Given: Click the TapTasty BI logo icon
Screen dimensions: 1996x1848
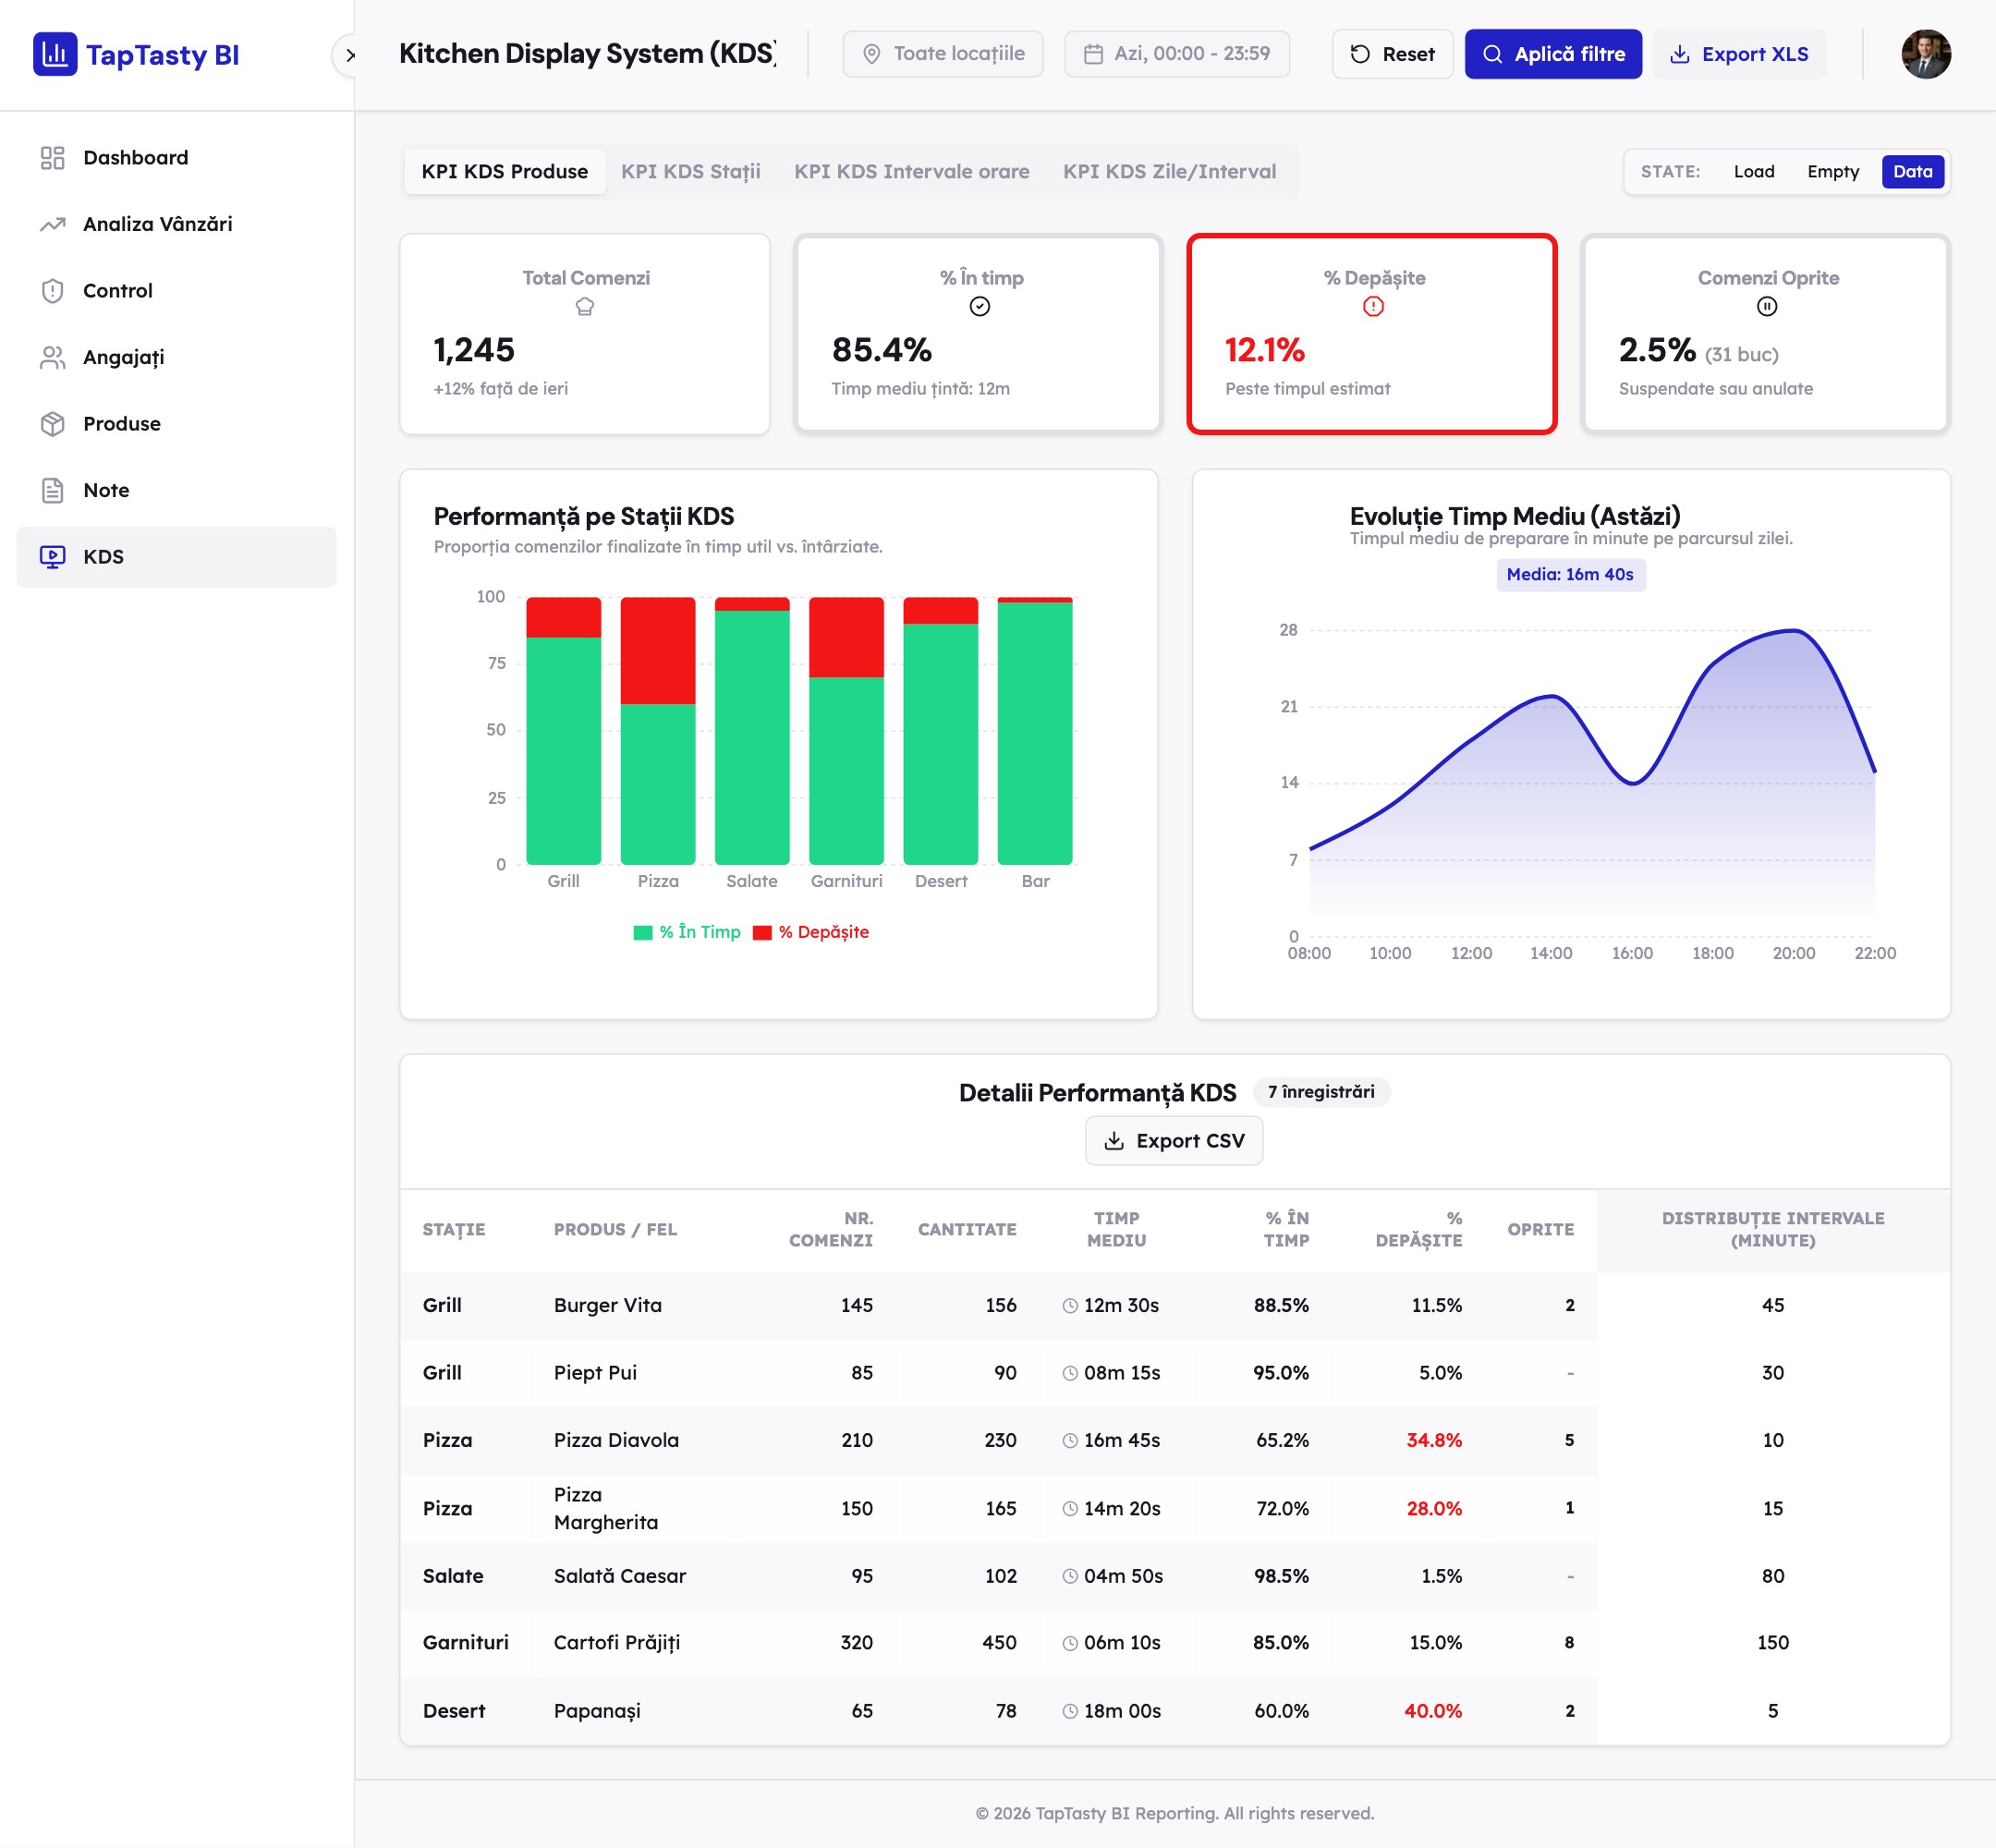Looking at the screenshot, I should [55, 54].
